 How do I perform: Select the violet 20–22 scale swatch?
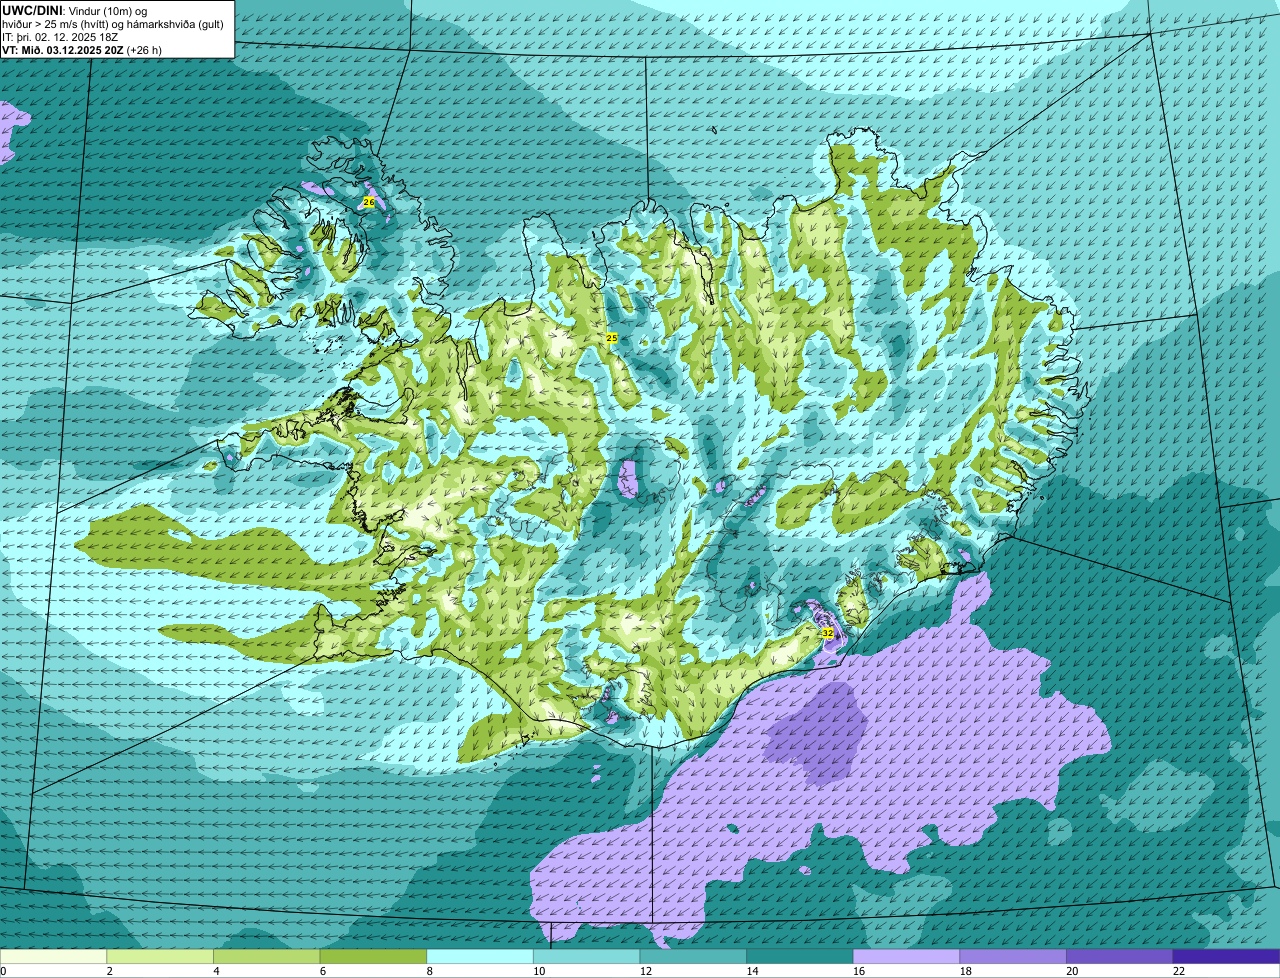[x=1120, y=956]
